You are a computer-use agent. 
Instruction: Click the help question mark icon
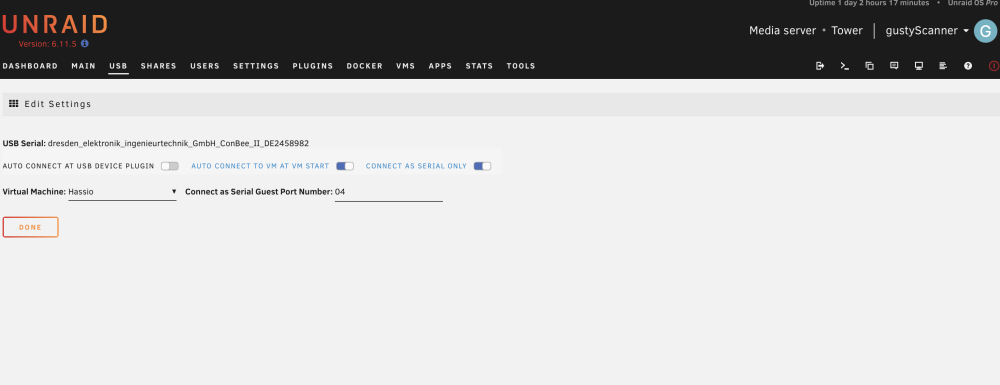(968, 66)
